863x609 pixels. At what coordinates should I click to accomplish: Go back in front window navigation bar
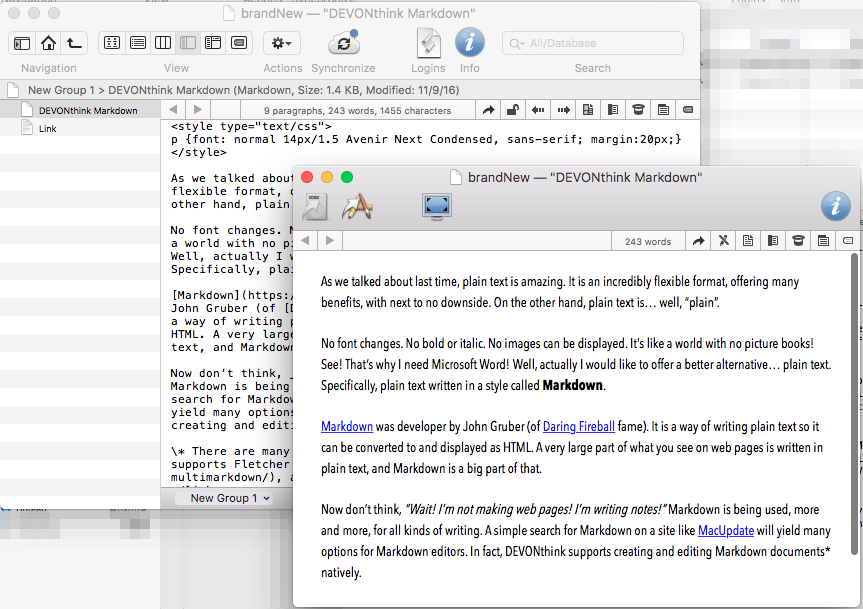click(305, 240)
